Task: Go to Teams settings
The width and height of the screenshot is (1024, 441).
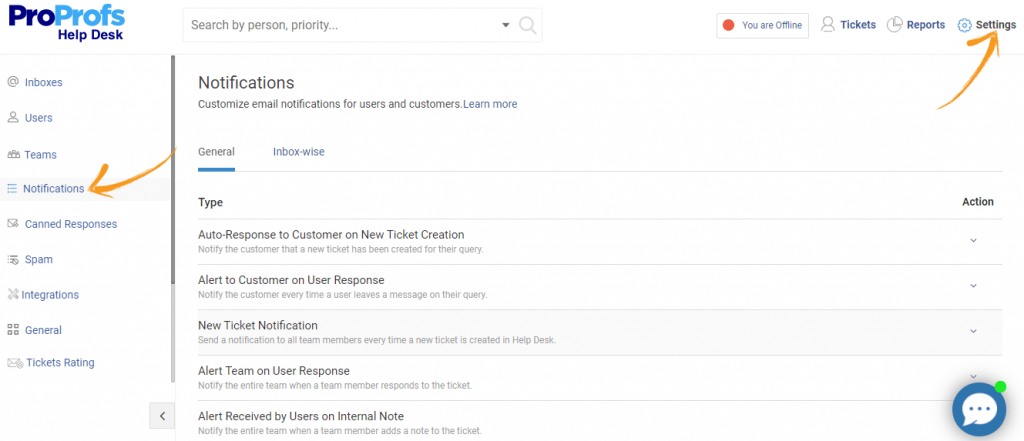Action: pos(40,155)
